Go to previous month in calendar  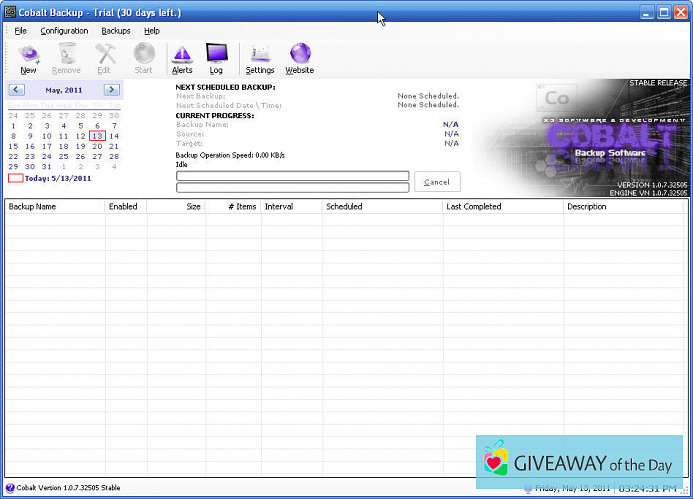pos(16,90)
